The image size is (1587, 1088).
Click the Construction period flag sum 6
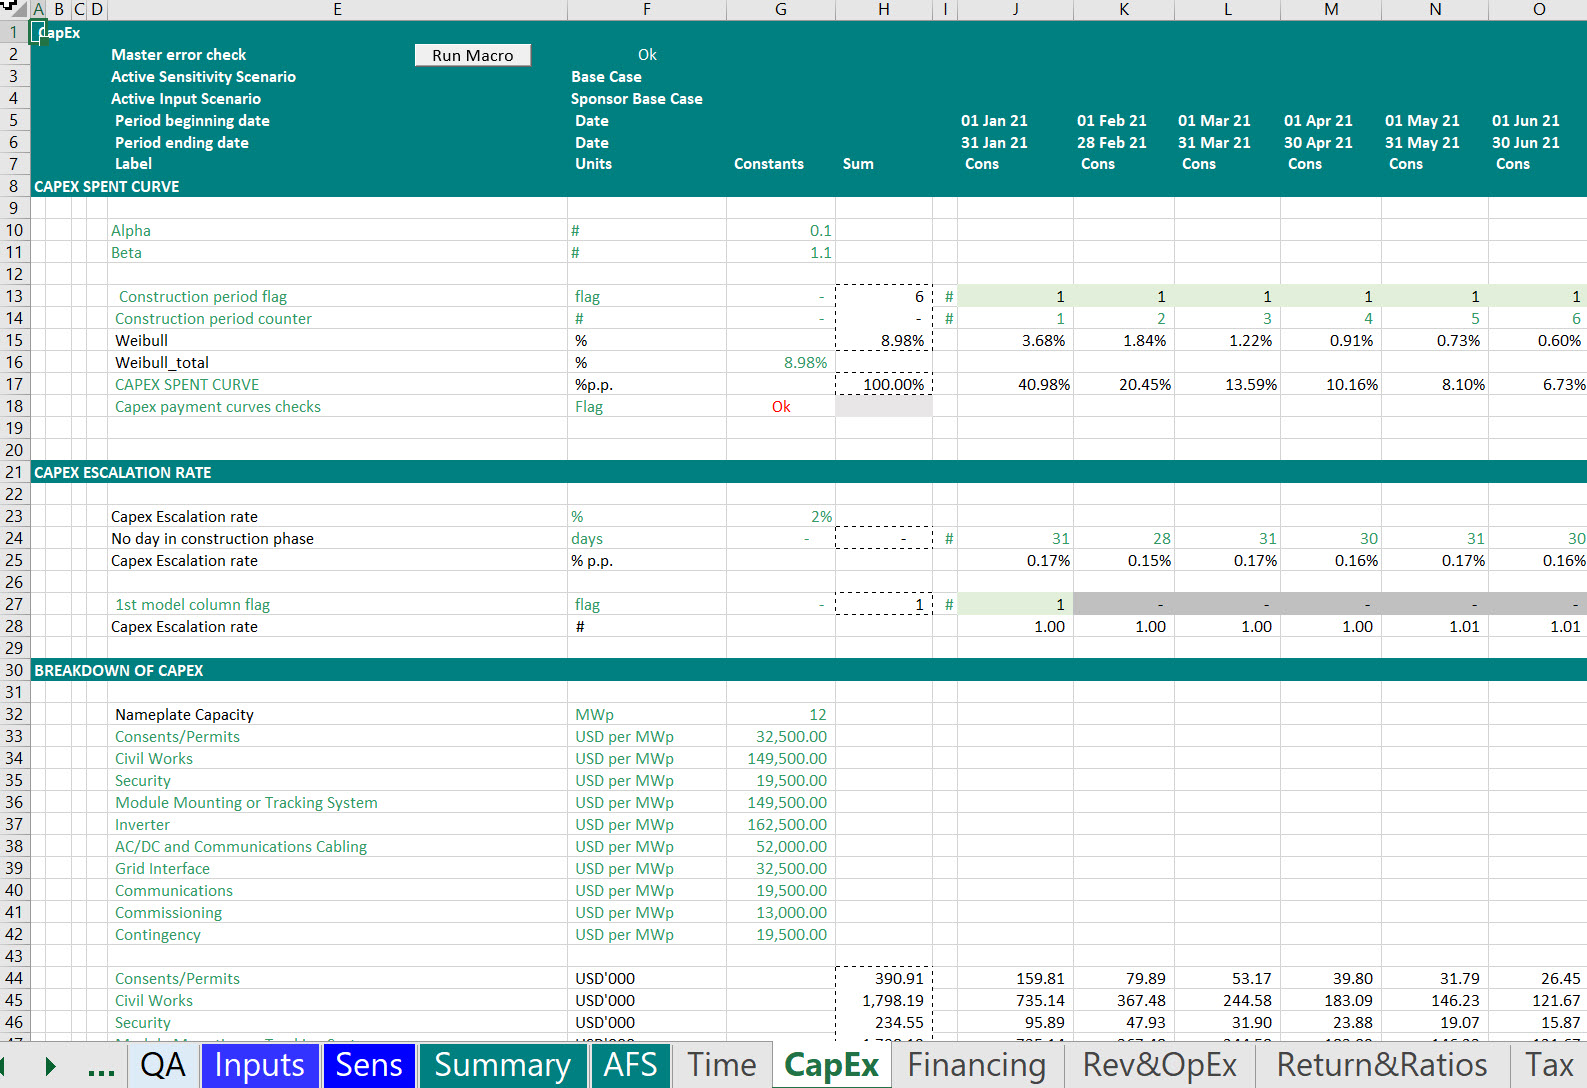coord(884,296)
